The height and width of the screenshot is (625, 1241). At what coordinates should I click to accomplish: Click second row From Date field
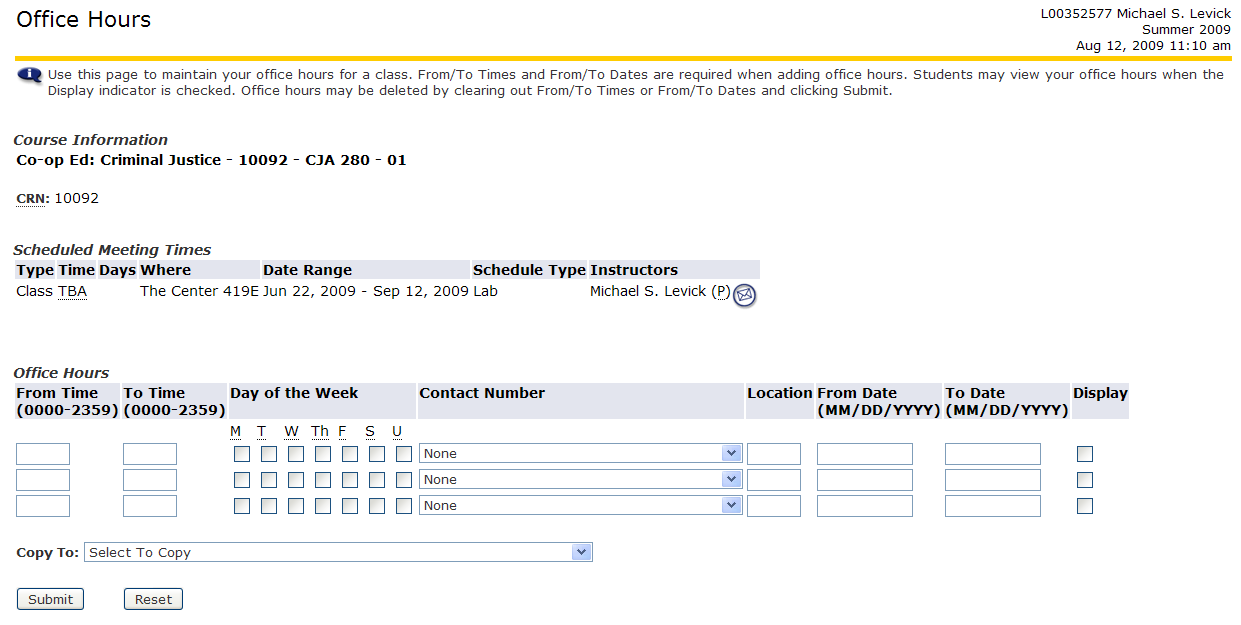[x=865, y=480]
